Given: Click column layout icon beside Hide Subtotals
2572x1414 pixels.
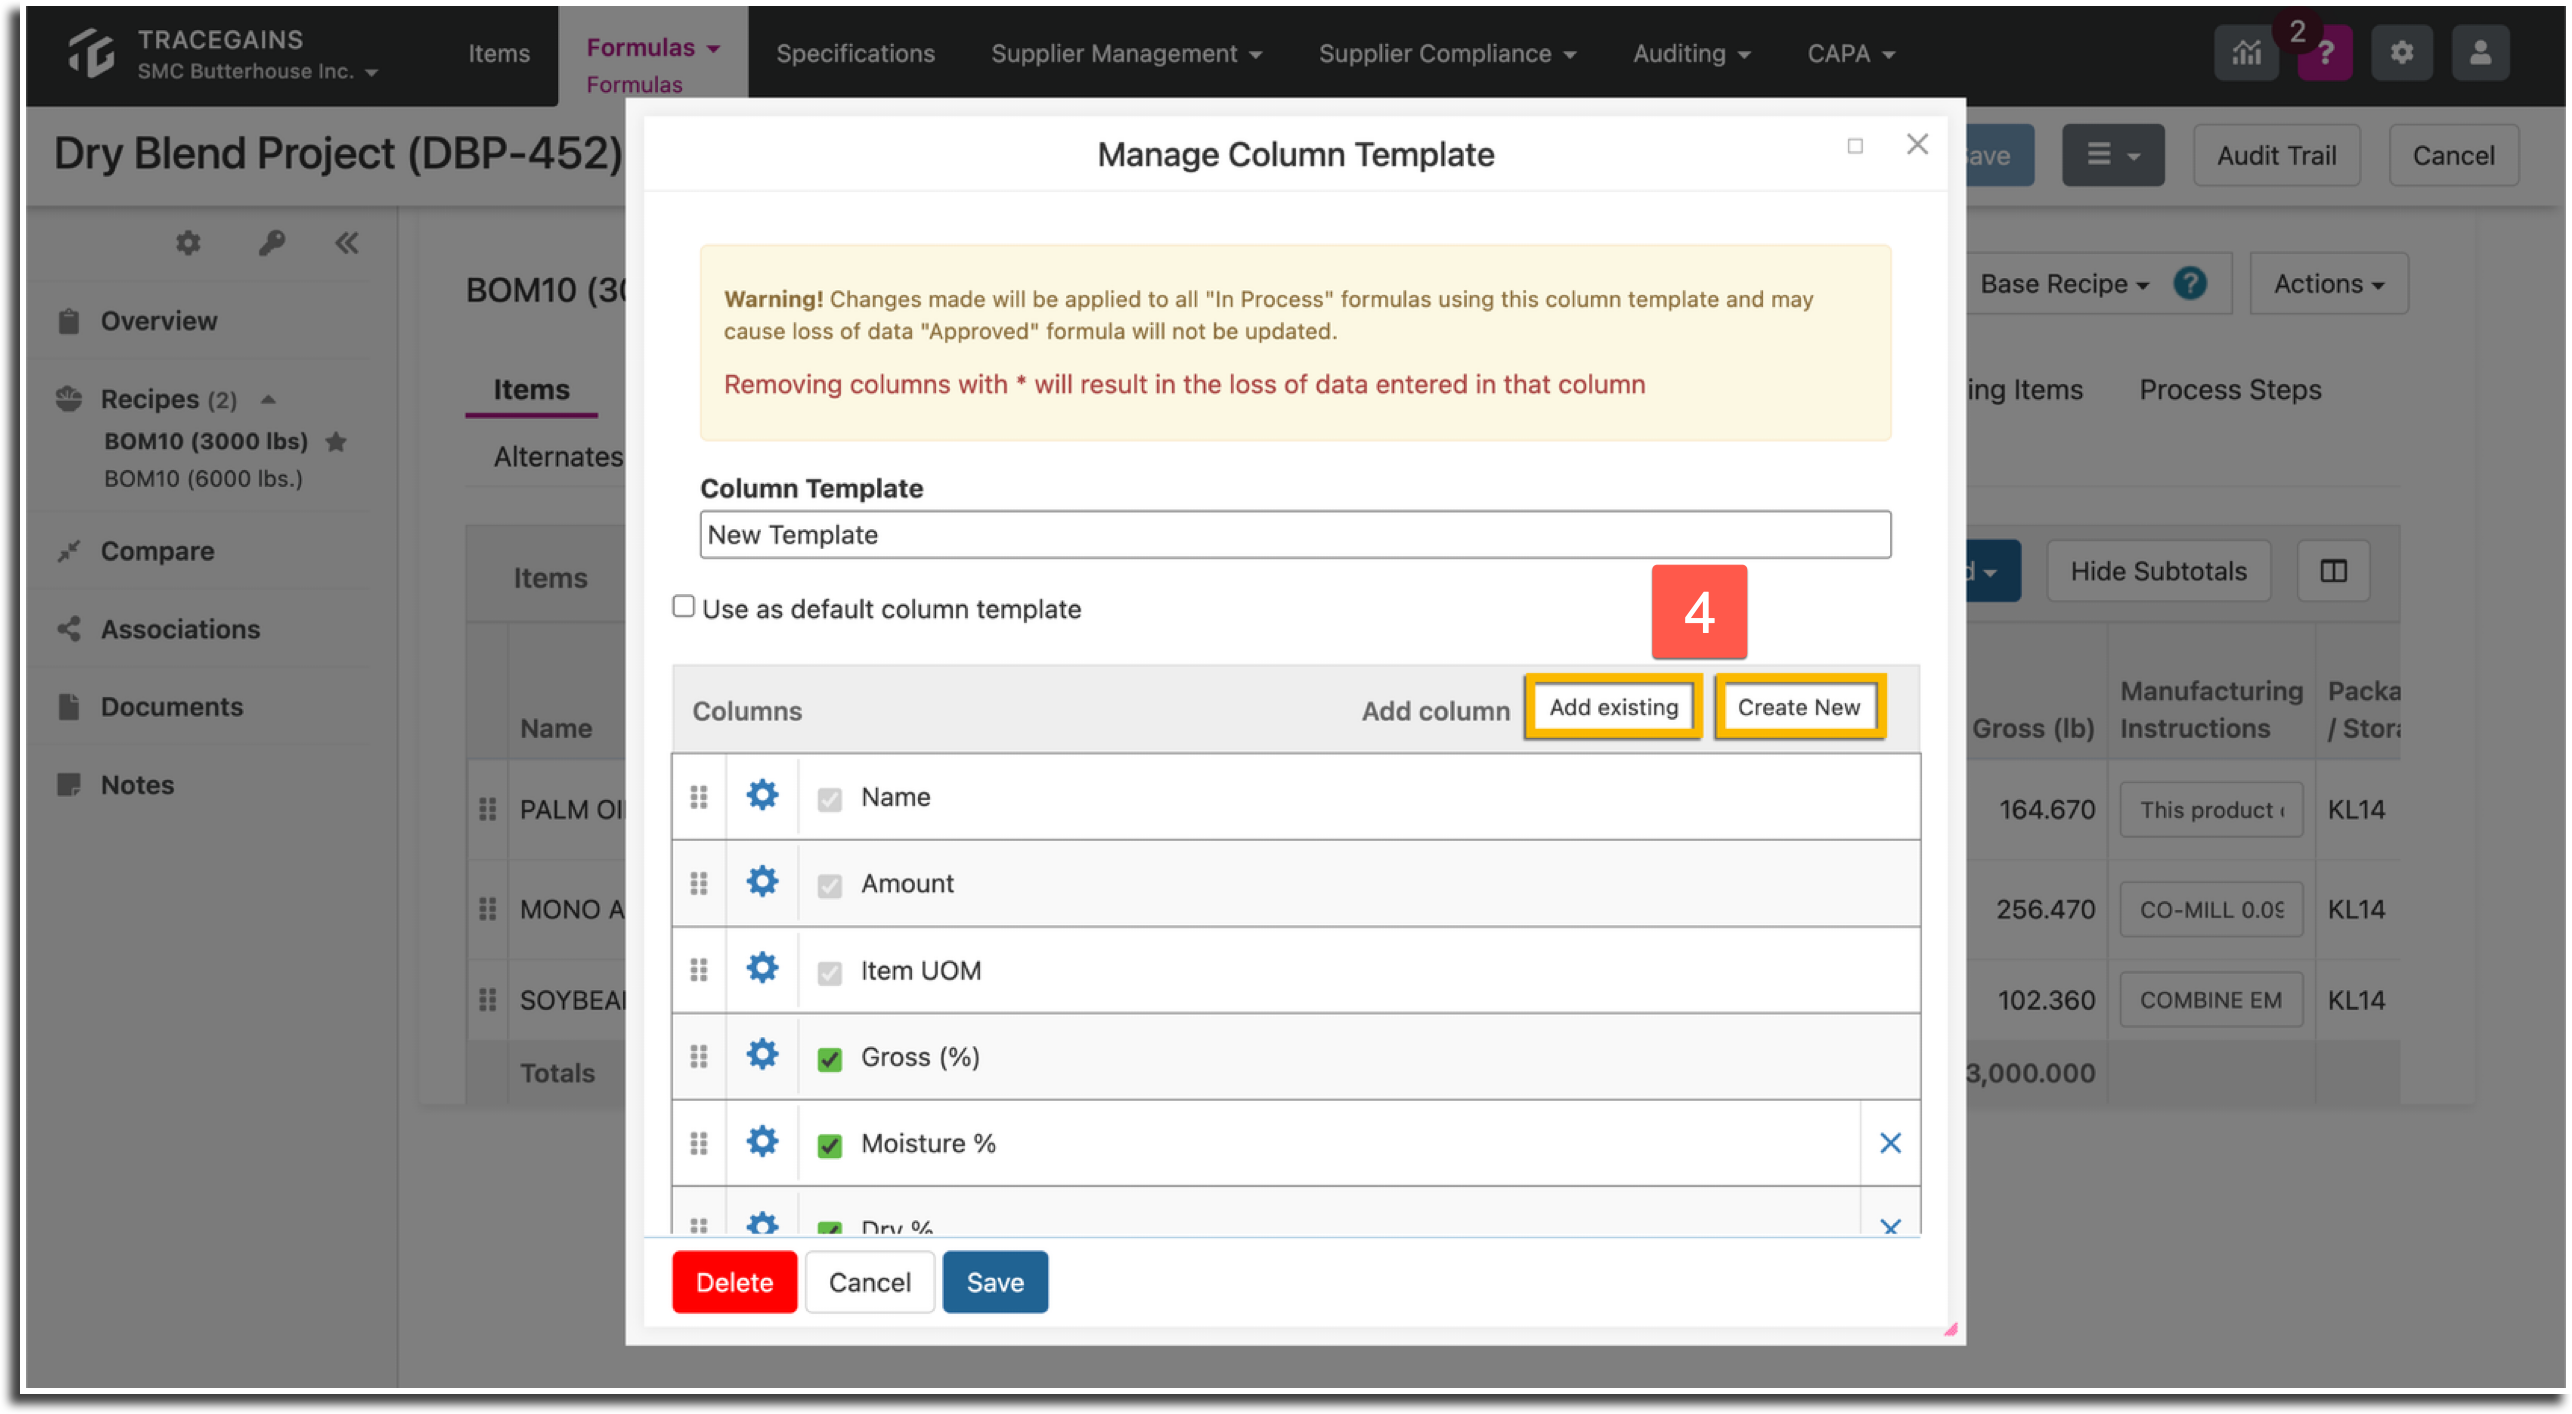Looking at the screenshot, I should coord(2332,571).
